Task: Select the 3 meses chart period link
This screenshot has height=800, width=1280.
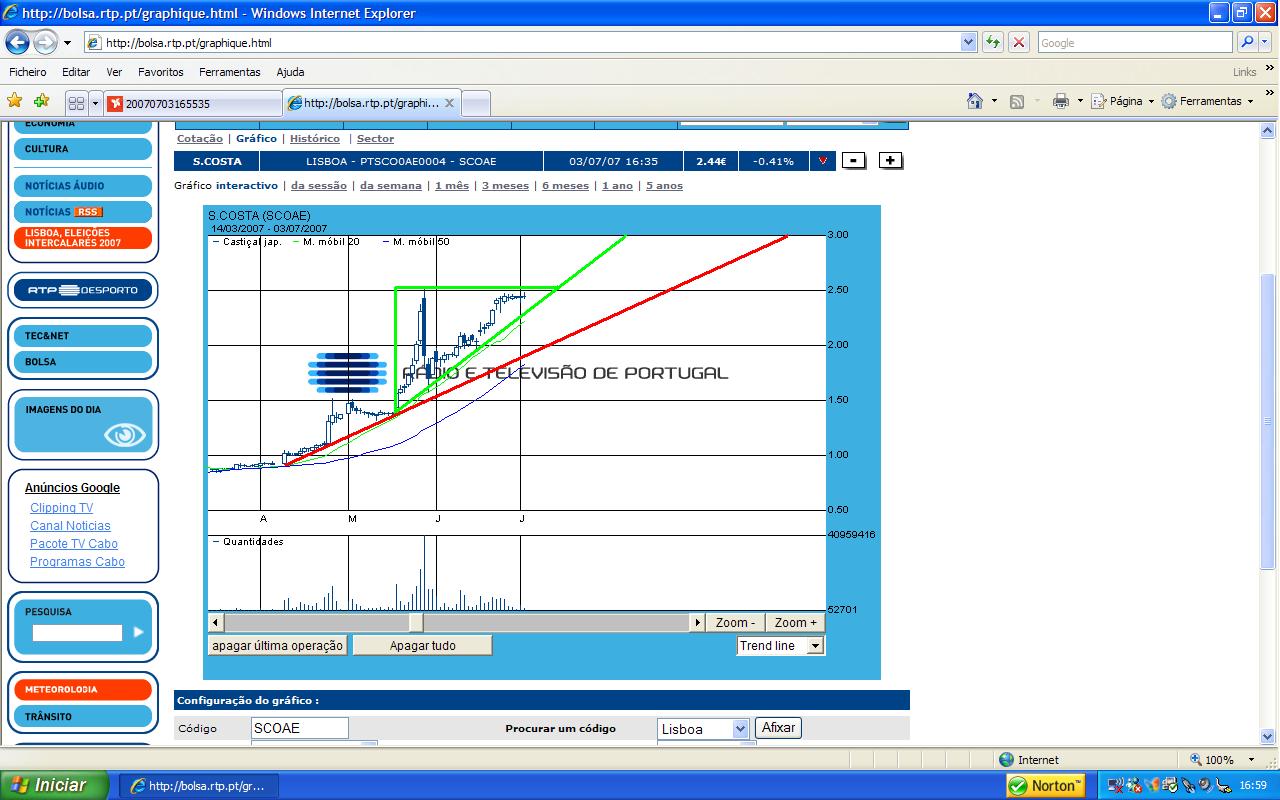Action: [505, 186]
